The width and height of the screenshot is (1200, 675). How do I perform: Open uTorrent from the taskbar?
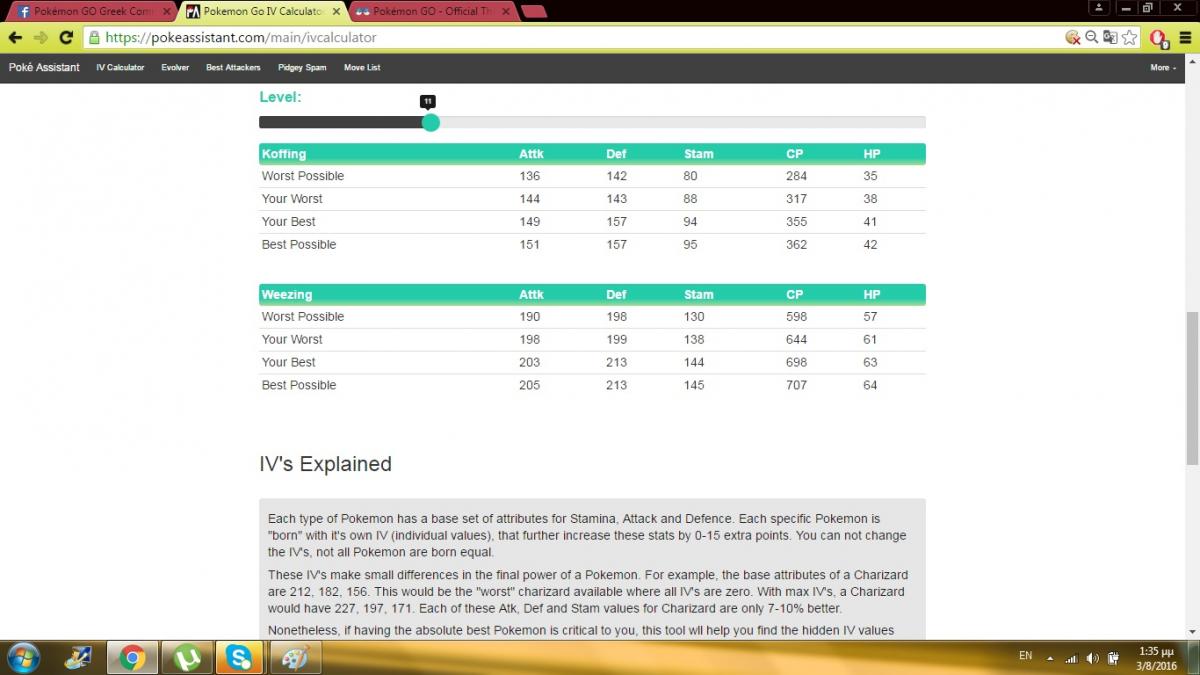pyautogui.click(x=186, y=658)
